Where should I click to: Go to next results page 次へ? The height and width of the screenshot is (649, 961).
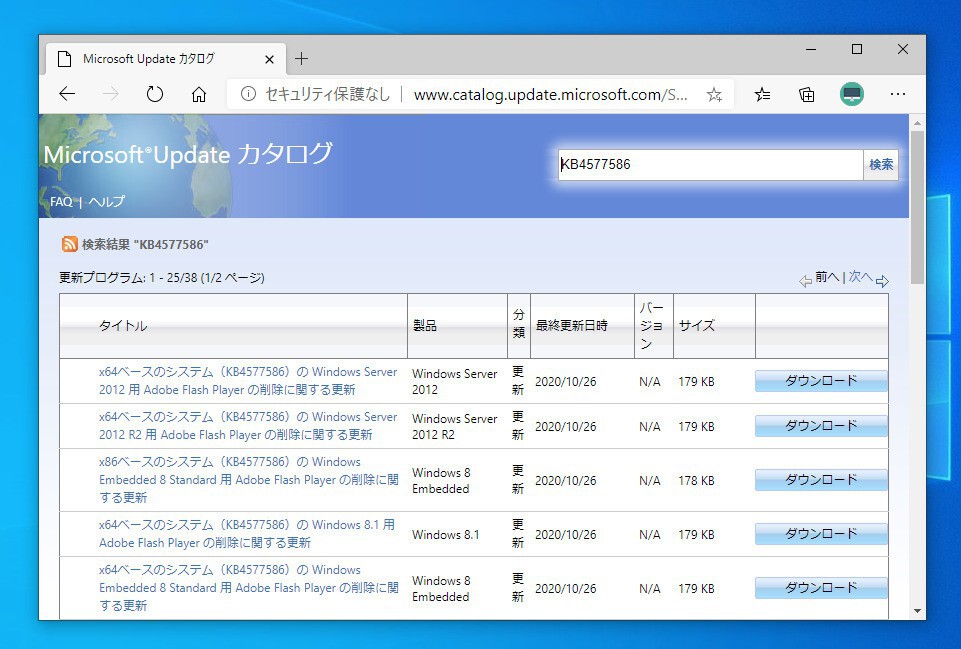861,277
